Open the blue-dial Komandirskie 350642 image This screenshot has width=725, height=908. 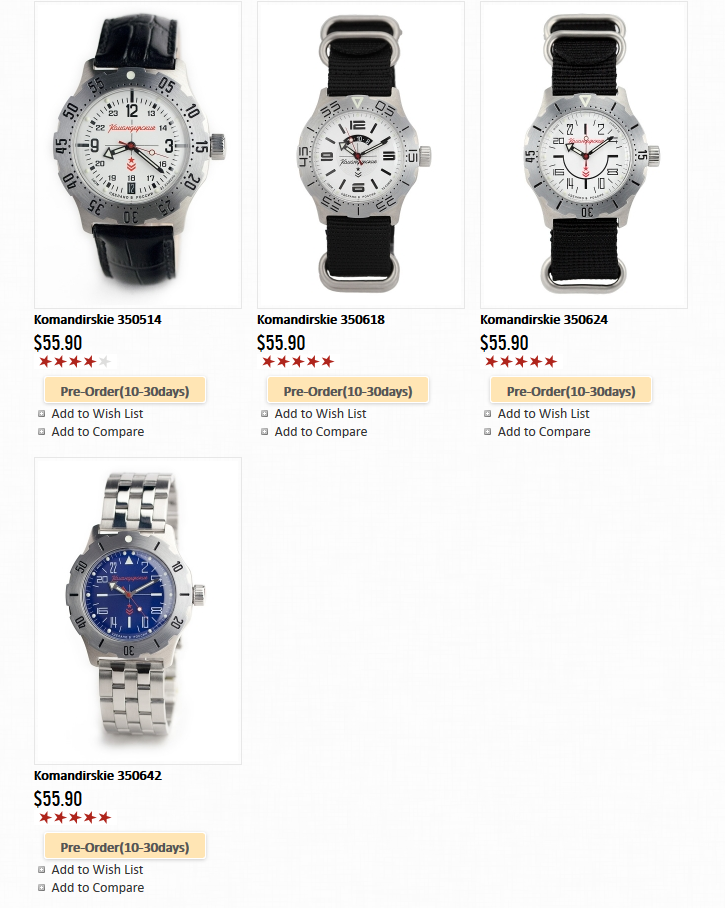pos(138,611)
